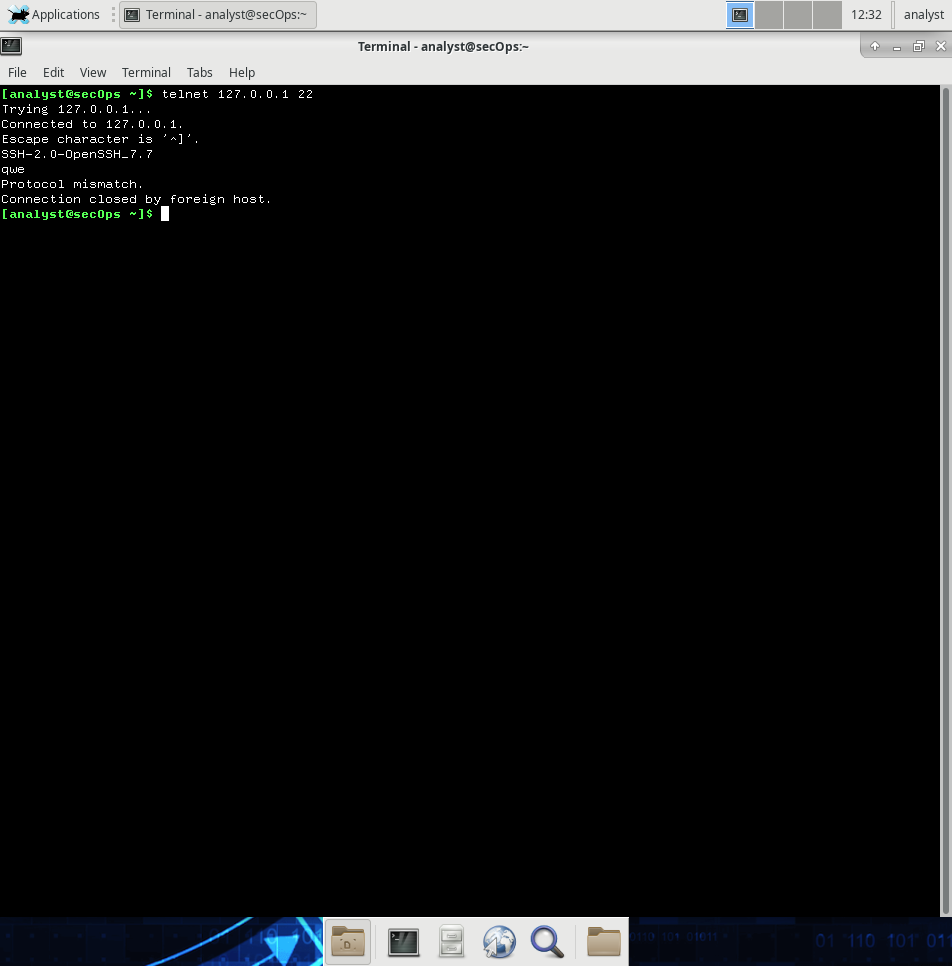Open the Help menu

(x=242, y=73)
